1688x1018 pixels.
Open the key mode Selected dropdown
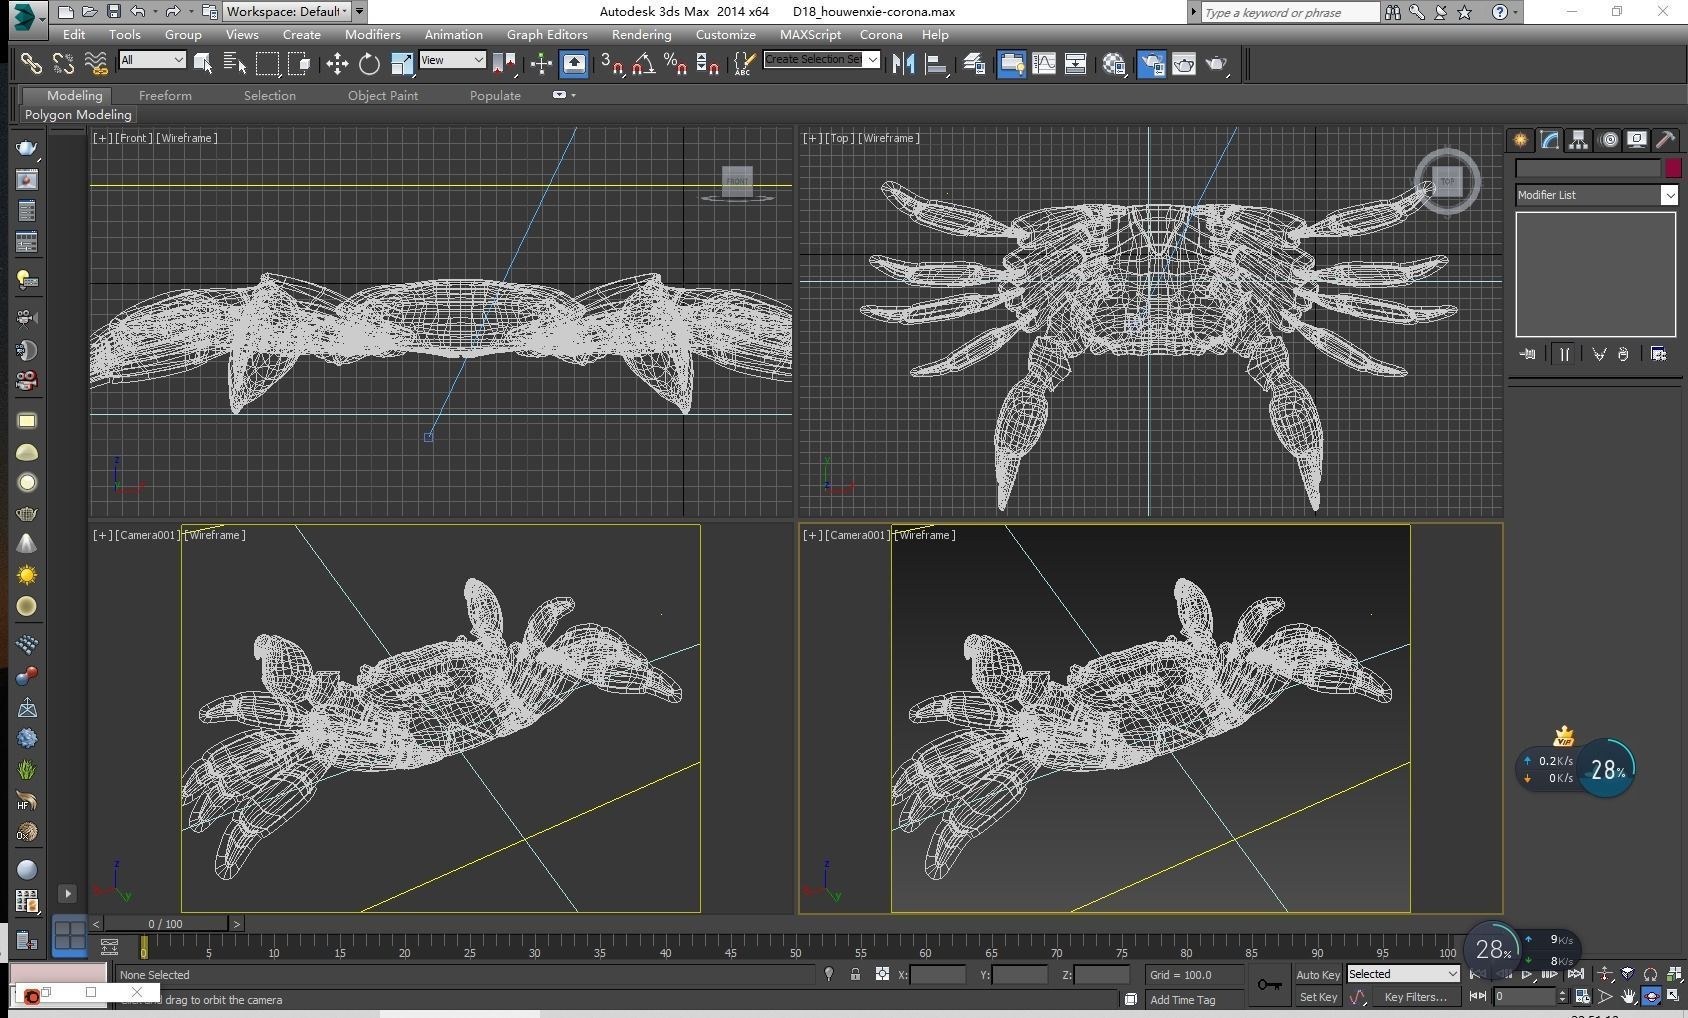pos(1403,974)
